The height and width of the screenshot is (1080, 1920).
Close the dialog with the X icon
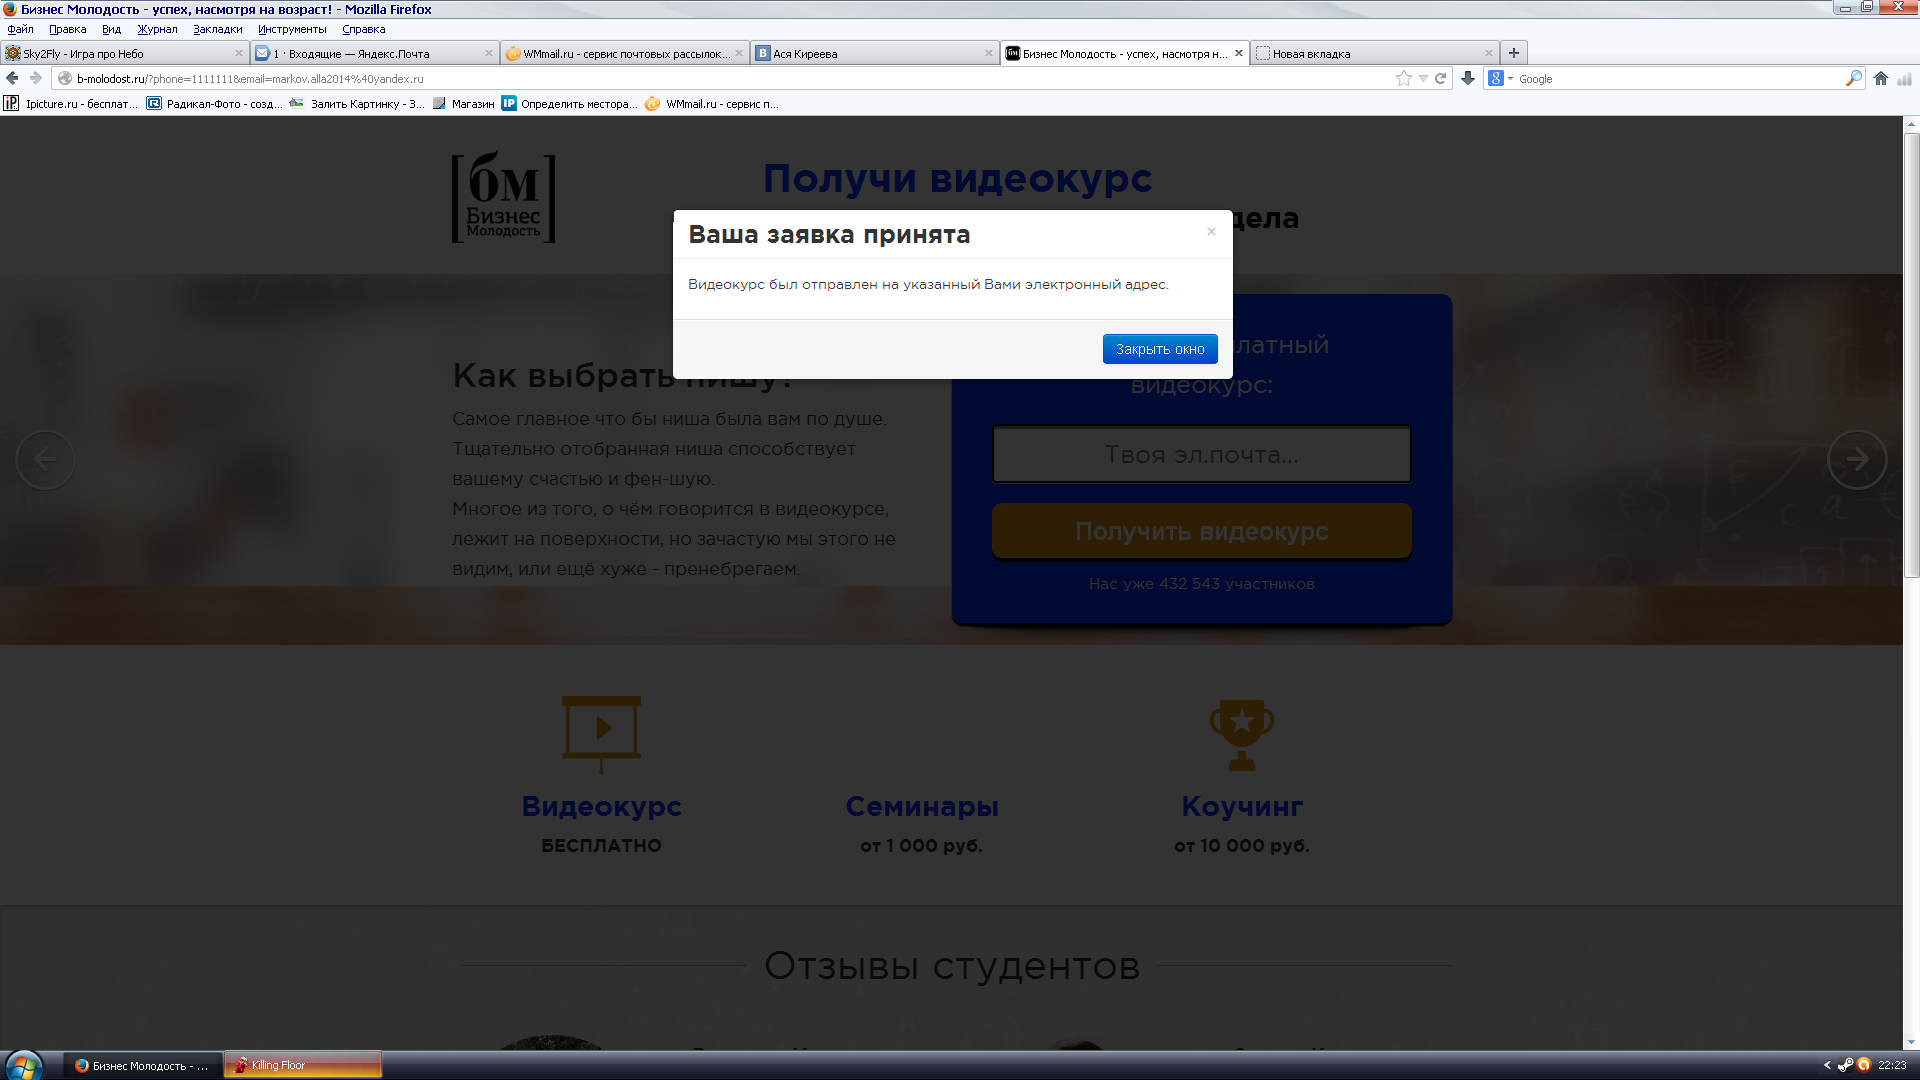click(x=1211, y=232)
